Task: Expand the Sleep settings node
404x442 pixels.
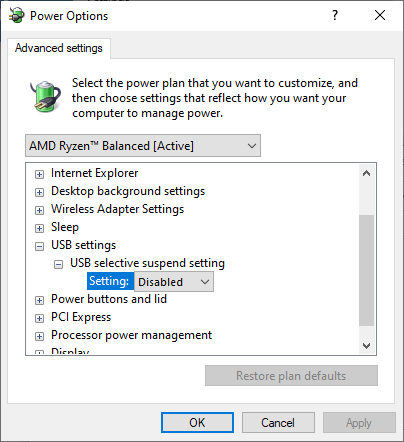Action: pos(39,228)
